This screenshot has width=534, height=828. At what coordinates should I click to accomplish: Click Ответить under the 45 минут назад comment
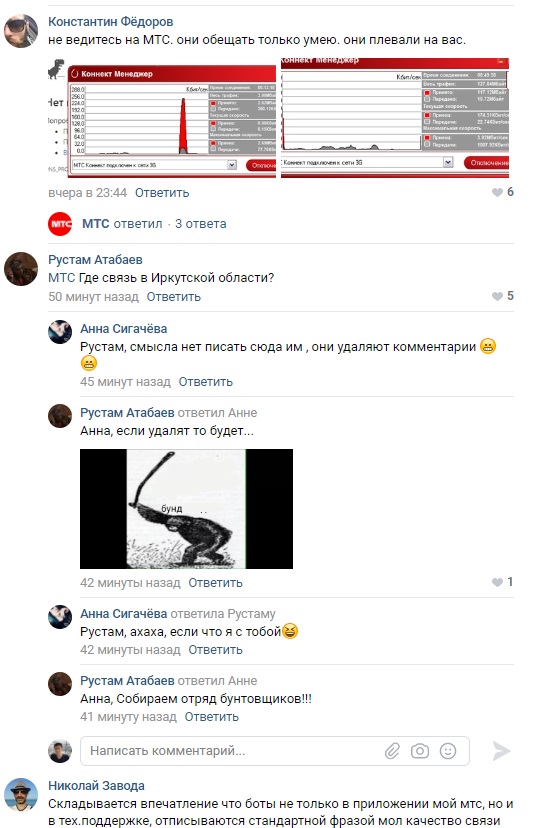[x=205, y=382]
